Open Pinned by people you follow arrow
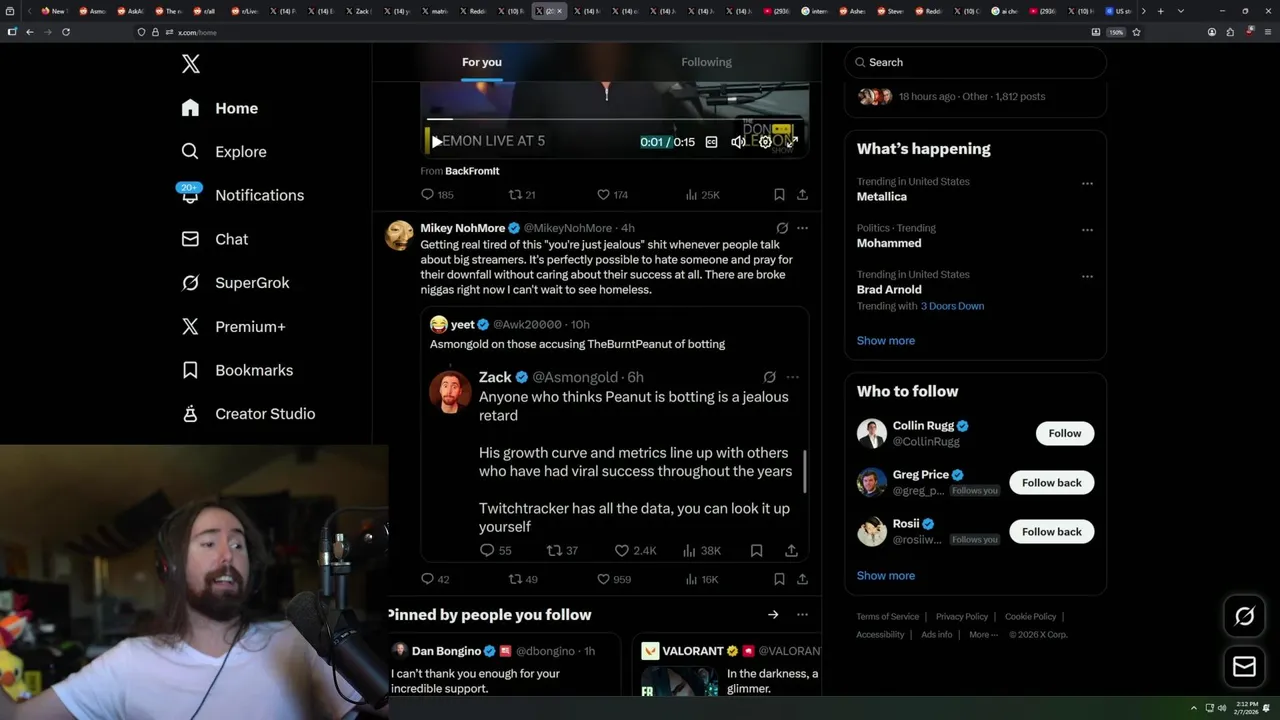Screen dimensions: 1280x720 point(773,615)
